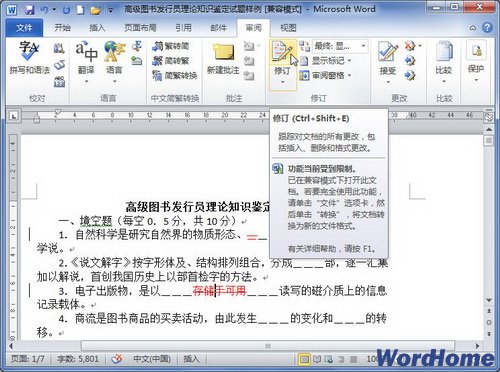Screen dimensions: 500x372
Task: Click the Undo arrow icon
Action: (x=45, y=10)
